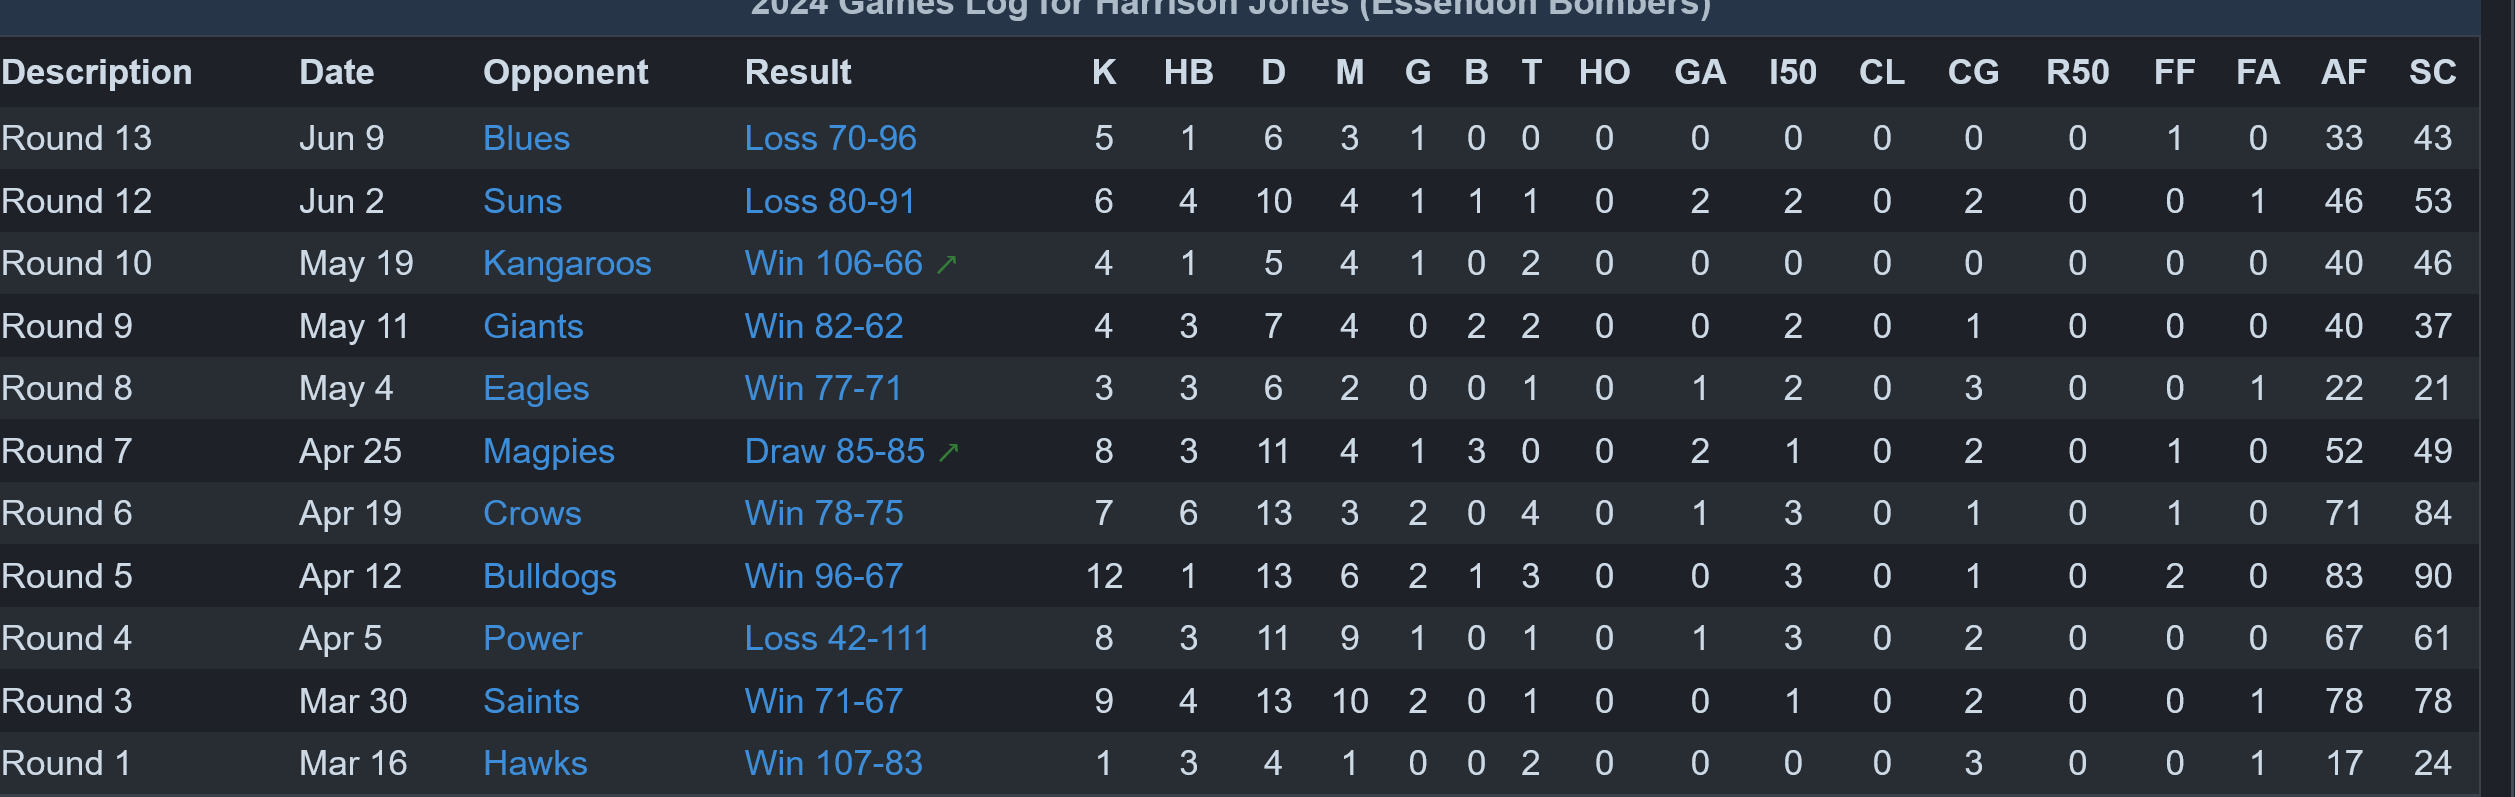Click the Opponent column header
Screen dimensions: 2515x797
(x=566, y=72)
